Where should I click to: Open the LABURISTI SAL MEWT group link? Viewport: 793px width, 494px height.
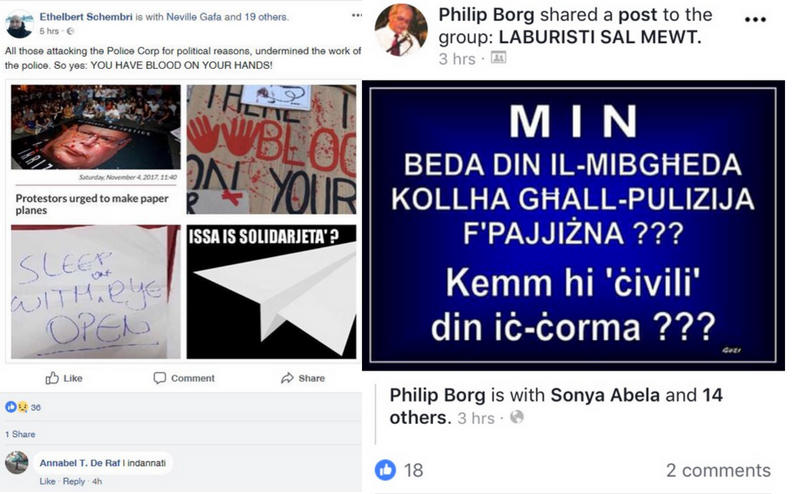click(x=600, y=37)
